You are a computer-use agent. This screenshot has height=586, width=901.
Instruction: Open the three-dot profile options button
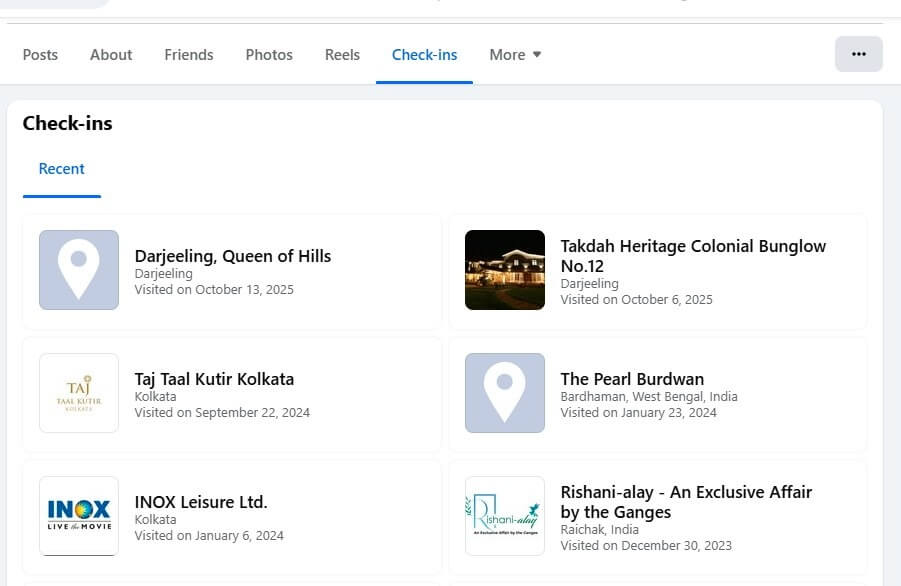coord(858,54)
